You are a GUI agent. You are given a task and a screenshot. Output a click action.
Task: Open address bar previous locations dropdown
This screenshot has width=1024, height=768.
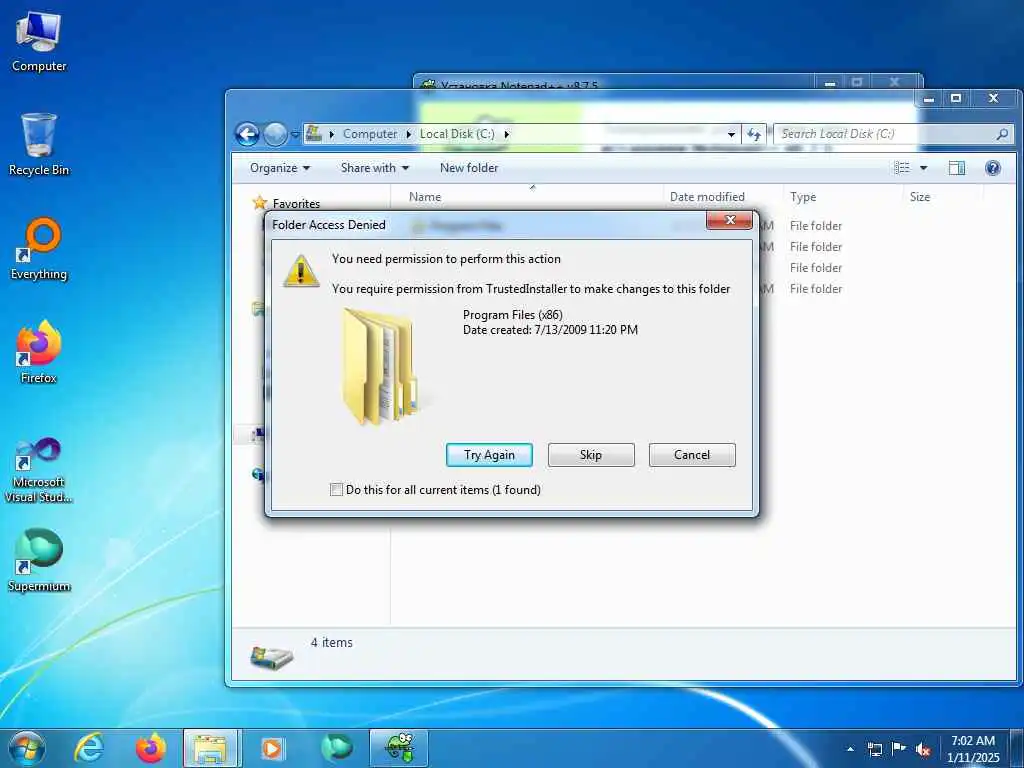(x=731, y=135)
